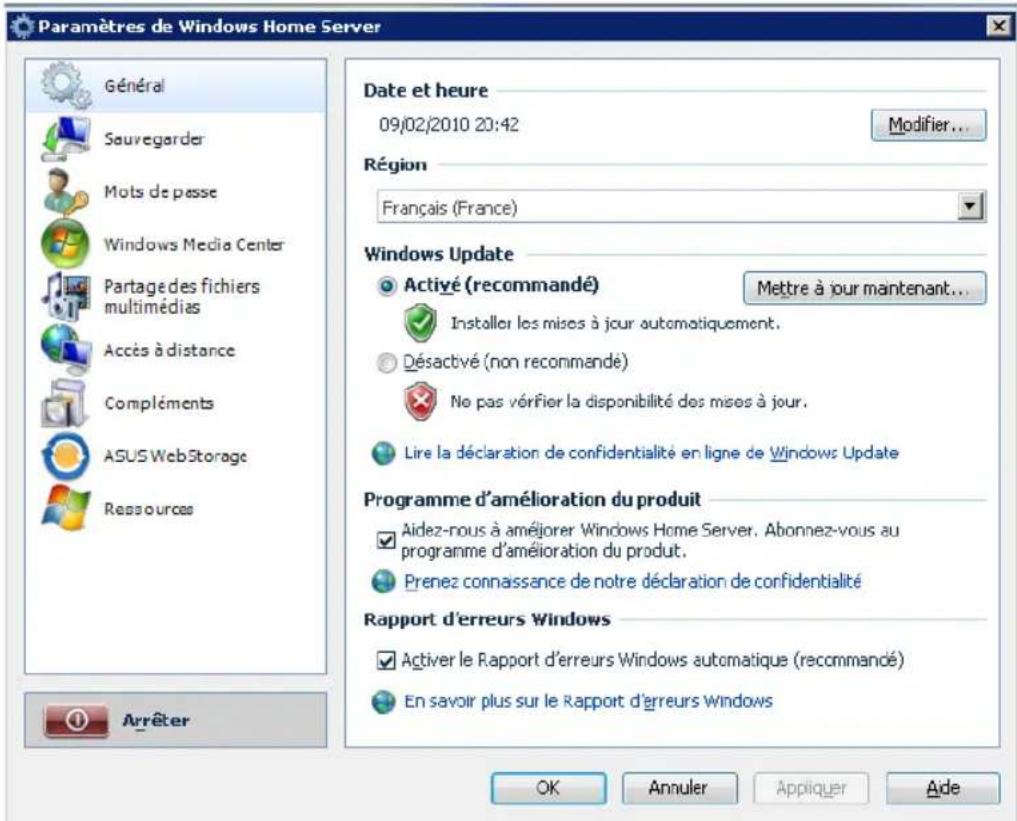The height and width of the screenshot is (821, 1017).
Task: Click the Compléments add-ins icon
Action: (64, 403)
